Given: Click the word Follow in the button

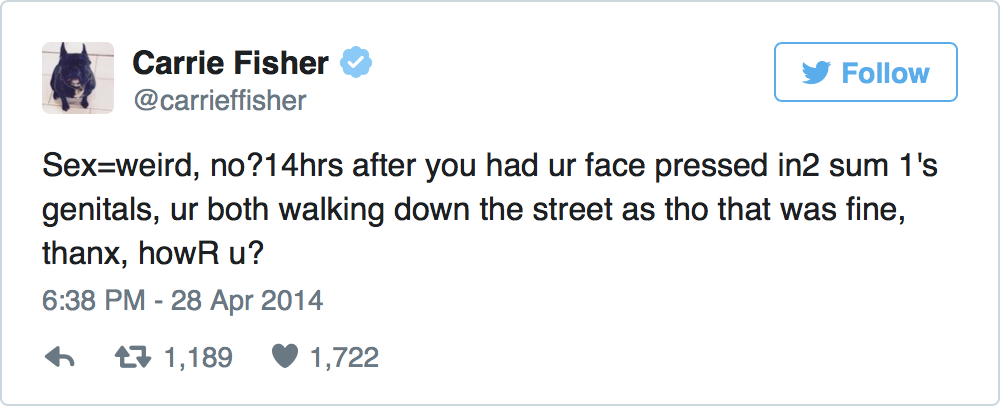Looking at the screenshot, I should (886, 73).
